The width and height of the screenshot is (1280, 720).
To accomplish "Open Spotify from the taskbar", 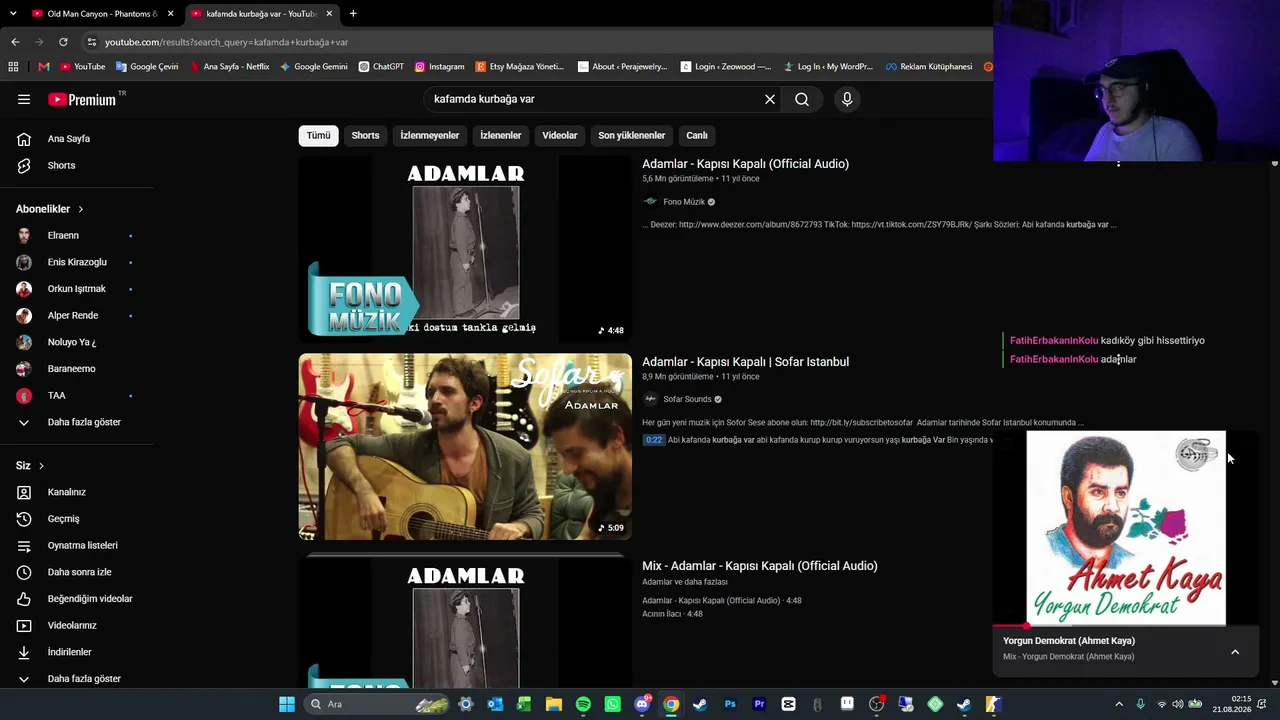I will 583,704.
